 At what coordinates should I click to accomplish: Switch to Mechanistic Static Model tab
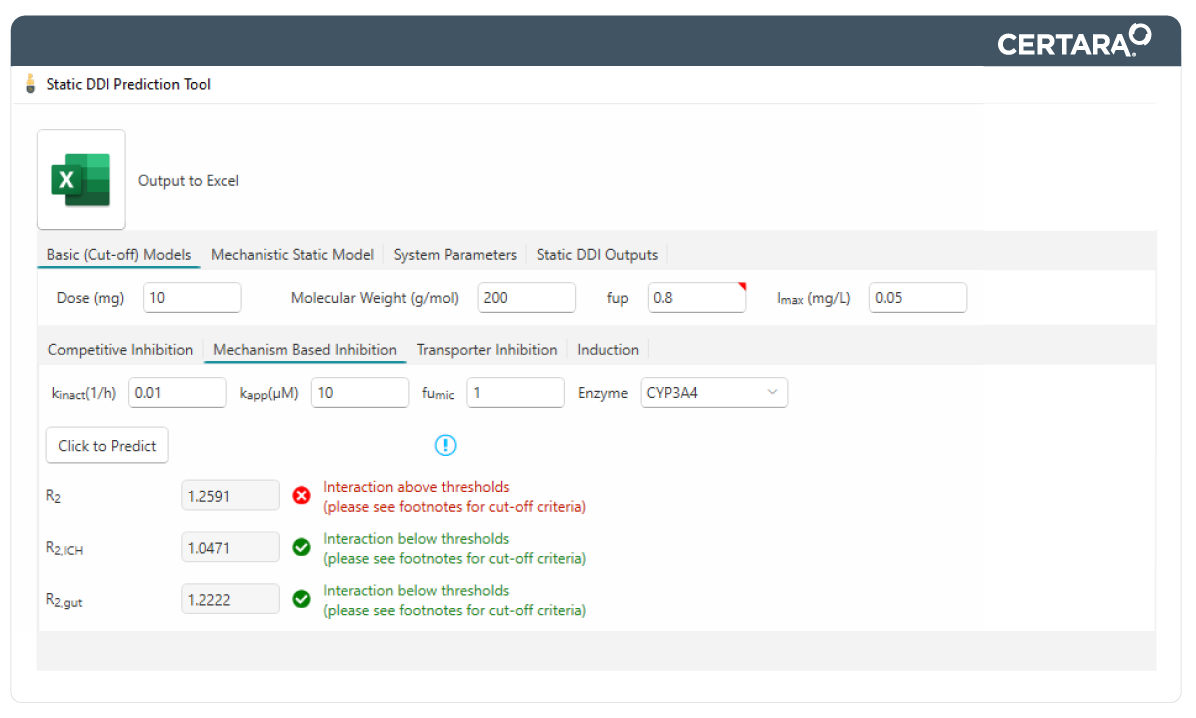(292, 255)
